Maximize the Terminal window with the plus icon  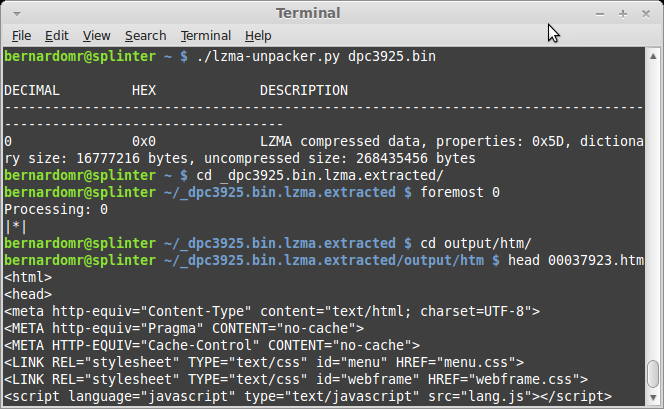622,14
